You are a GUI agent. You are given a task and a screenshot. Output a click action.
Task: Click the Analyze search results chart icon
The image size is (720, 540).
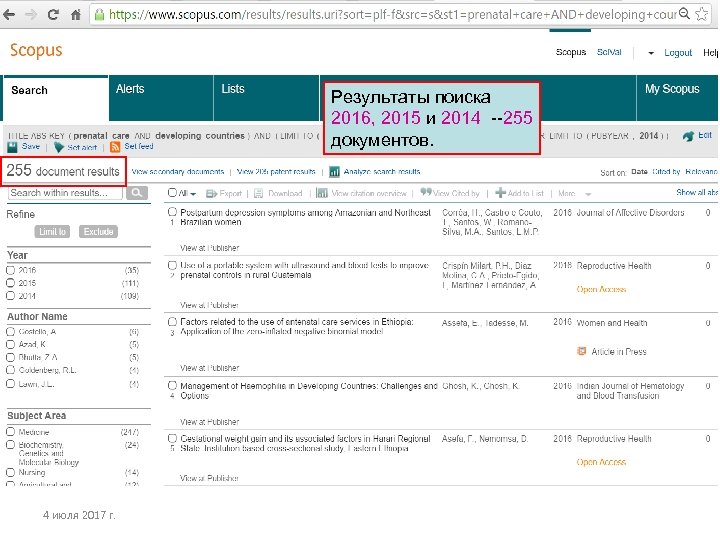[334, 172]
